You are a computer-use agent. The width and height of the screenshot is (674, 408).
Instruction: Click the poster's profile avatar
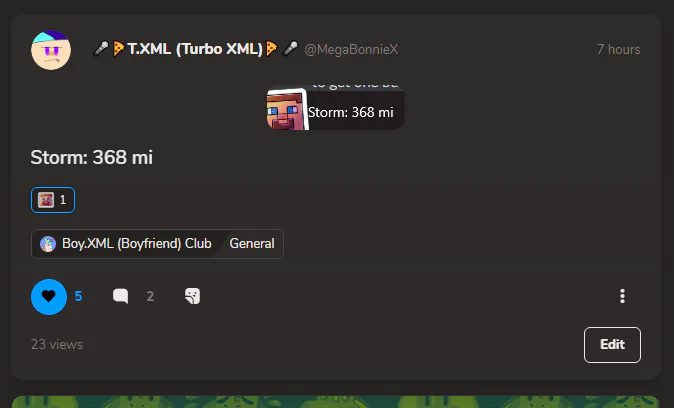coord(51,50)
